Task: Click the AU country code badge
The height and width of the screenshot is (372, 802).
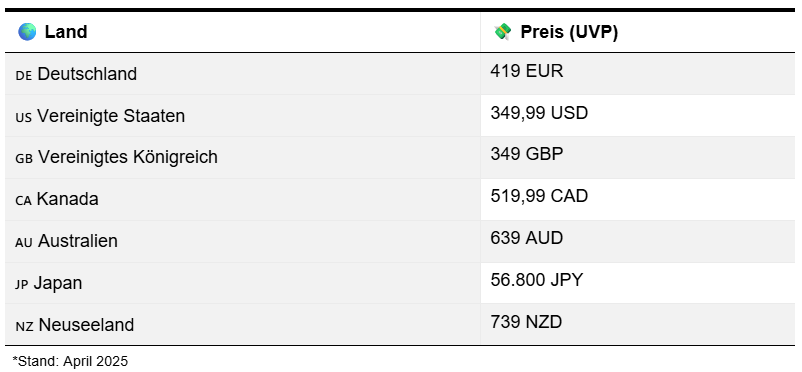Action: [24, 242]
